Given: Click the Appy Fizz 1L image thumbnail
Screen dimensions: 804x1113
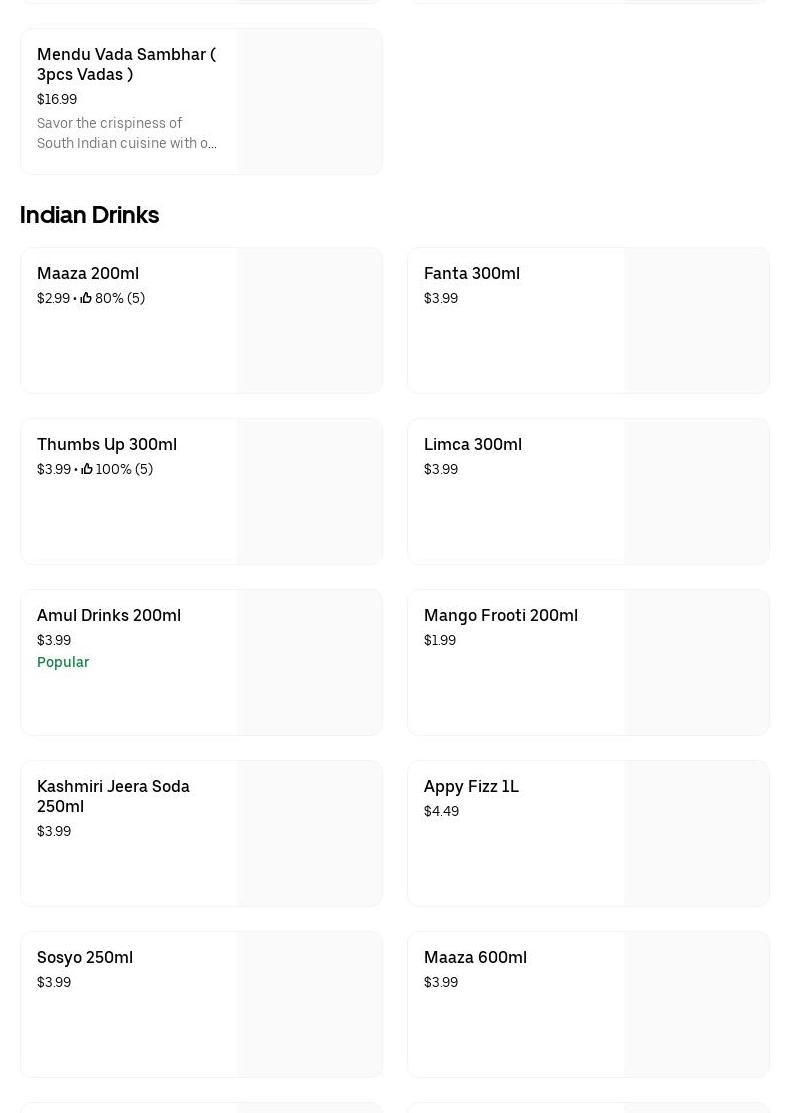Looking at the screenshot, I should (x=696, y=833).
